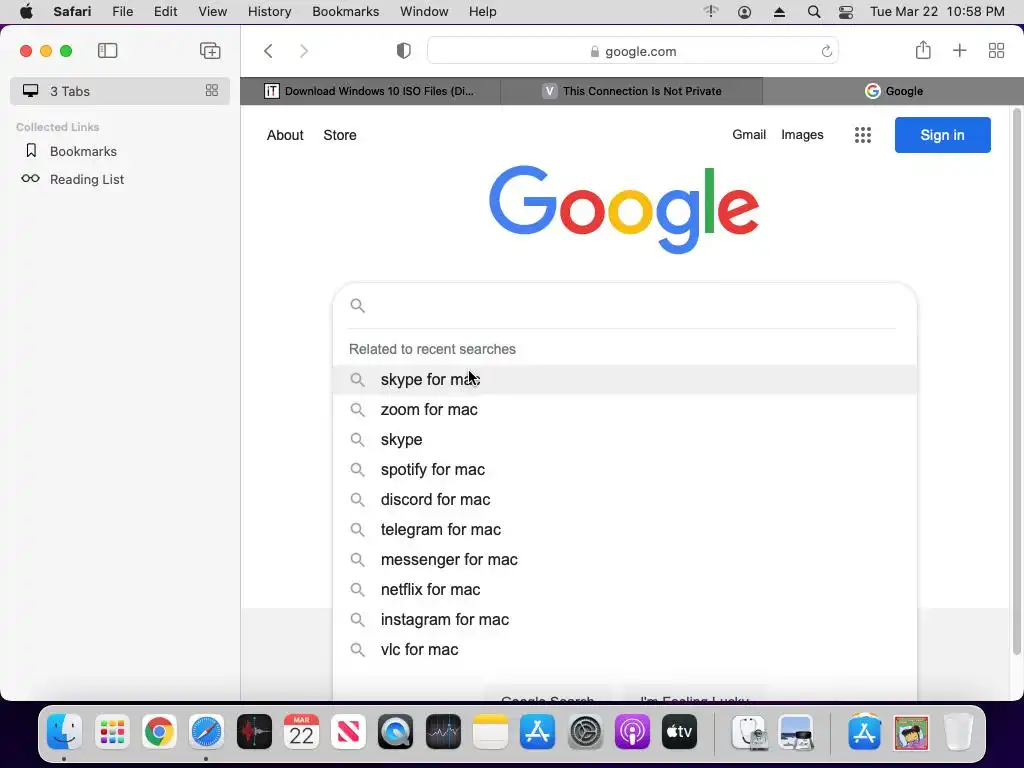This screenshot has height=768, width=1024.
Task: Click the menu bar date and time
Action: click(937, 12)
